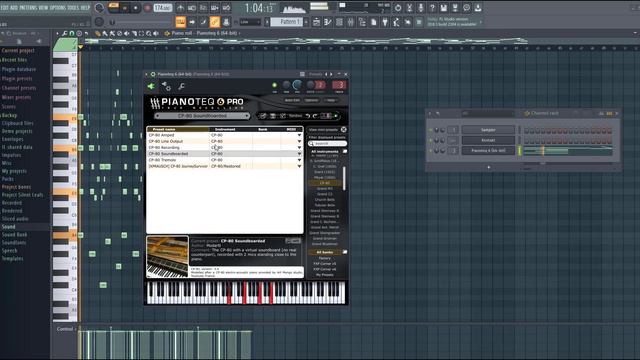Select the piano roll speaker playback tool
The width and height of the screenshot is (640, 360).
pos(156,33)
